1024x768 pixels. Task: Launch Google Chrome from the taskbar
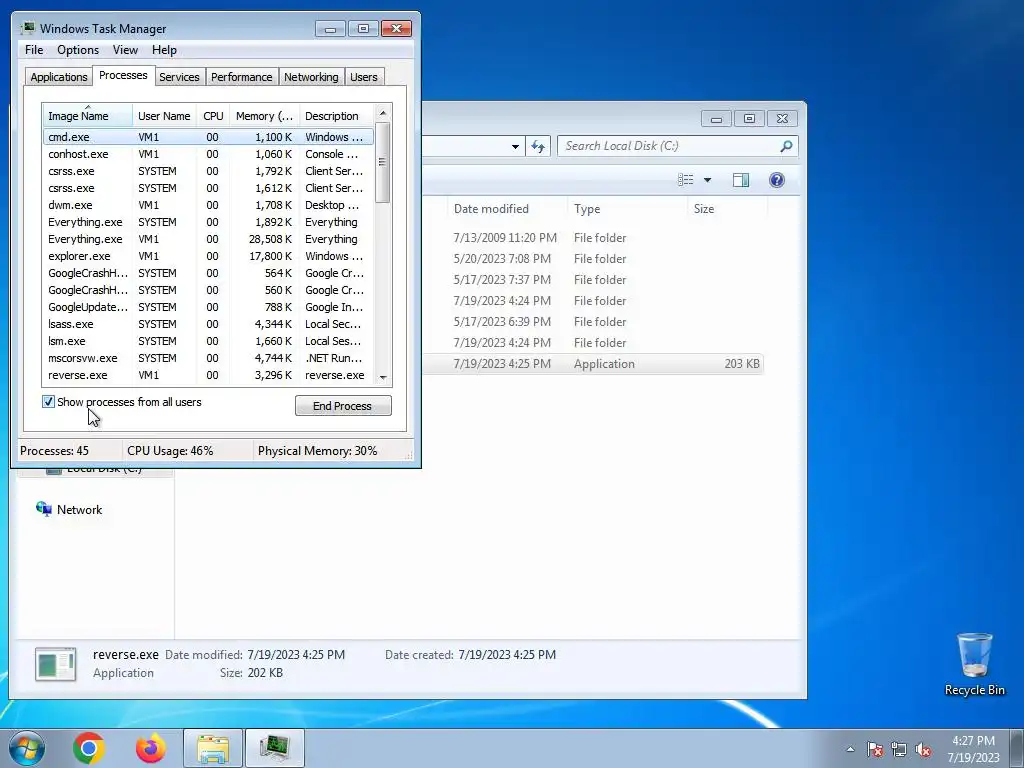point(89,748)
